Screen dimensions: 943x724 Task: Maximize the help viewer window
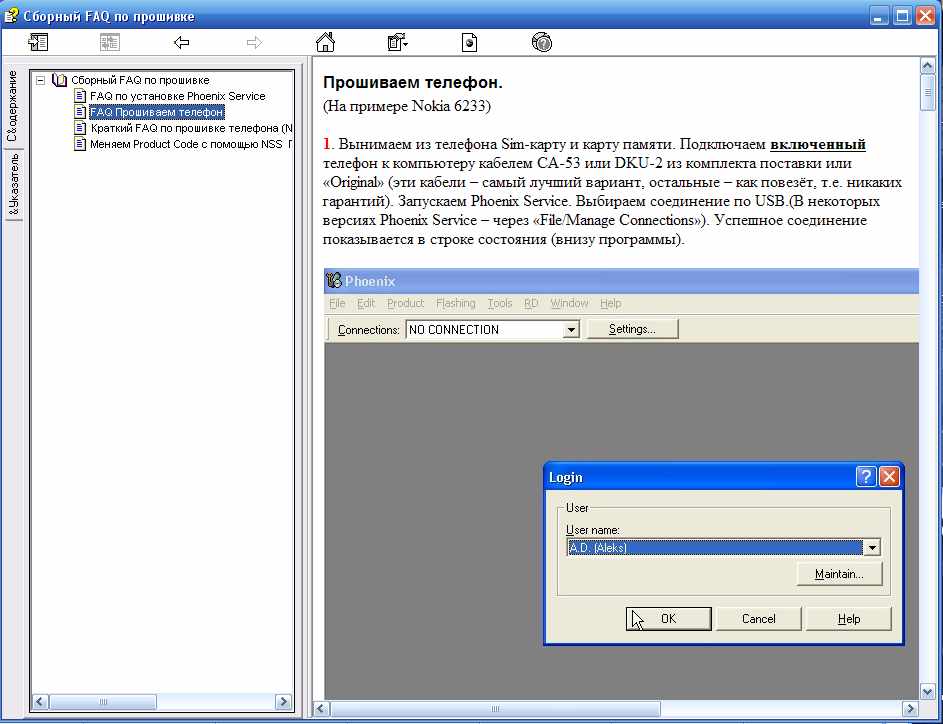point(902,15)
